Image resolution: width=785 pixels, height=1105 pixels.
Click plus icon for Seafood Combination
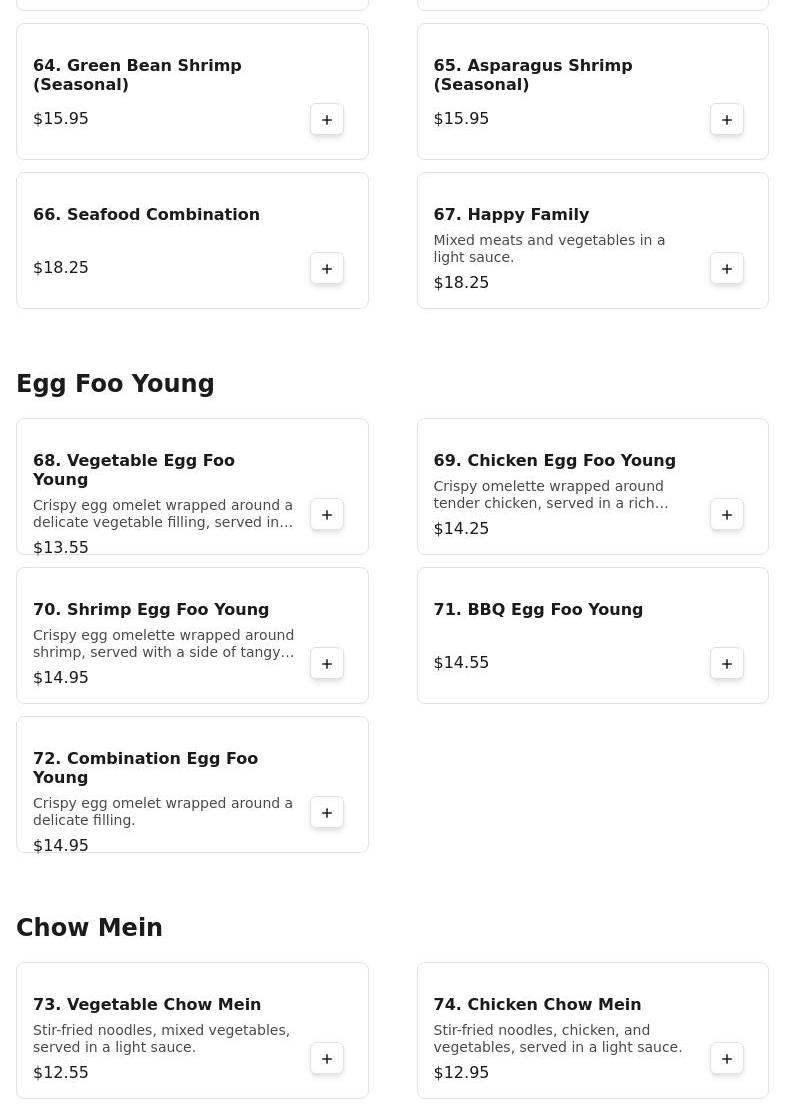[327, 269]
